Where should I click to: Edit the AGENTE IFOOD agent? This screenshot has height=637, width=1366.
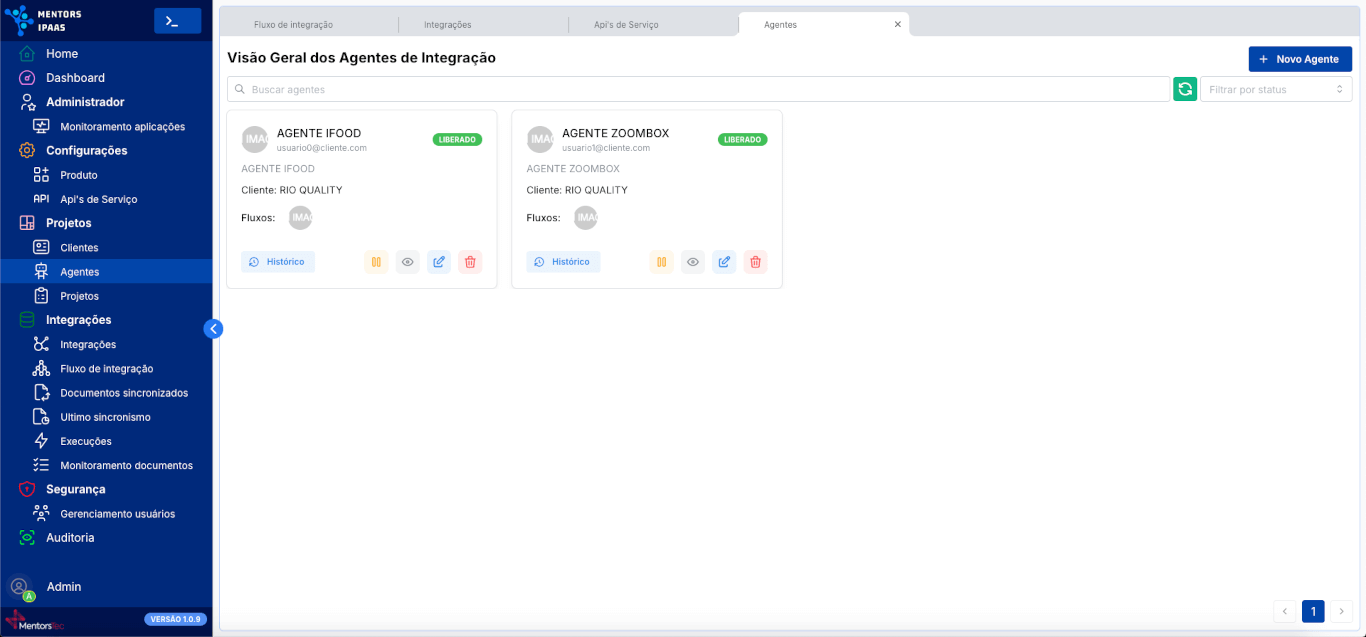tap(438, 262)
